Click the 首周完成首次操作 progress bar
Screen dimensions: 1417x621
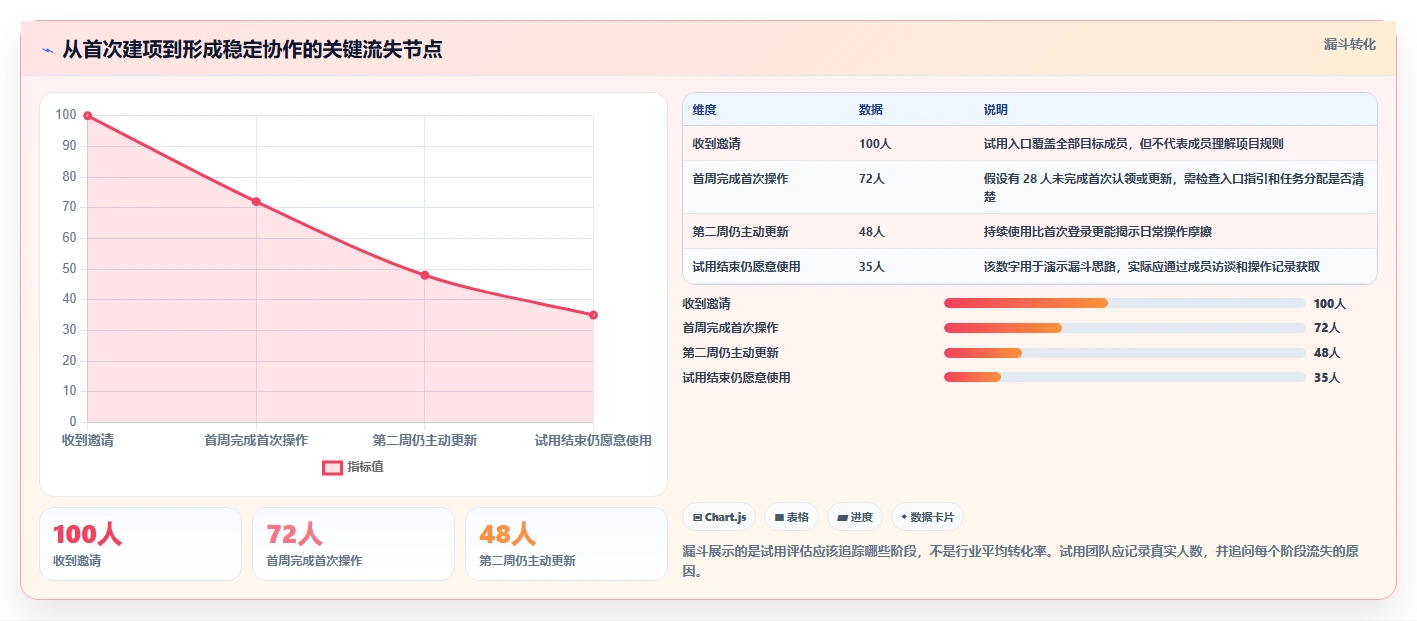coord(1124,328)
